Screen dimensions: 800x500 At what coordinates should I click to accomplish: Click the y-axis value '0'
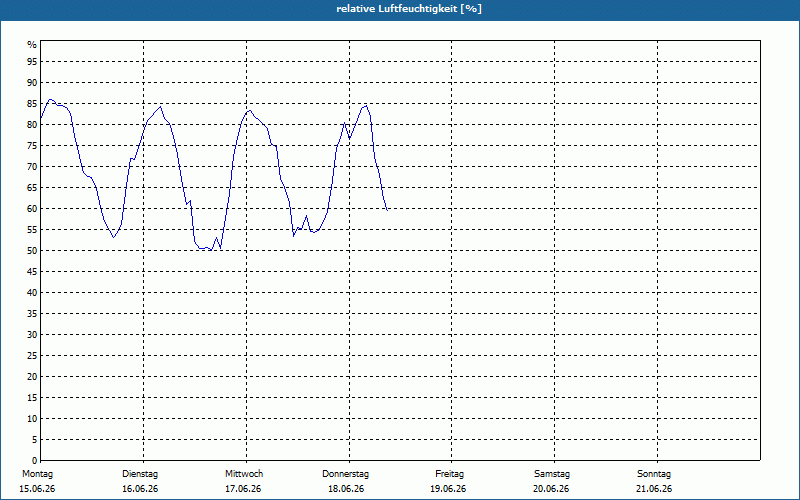[34, 461]
